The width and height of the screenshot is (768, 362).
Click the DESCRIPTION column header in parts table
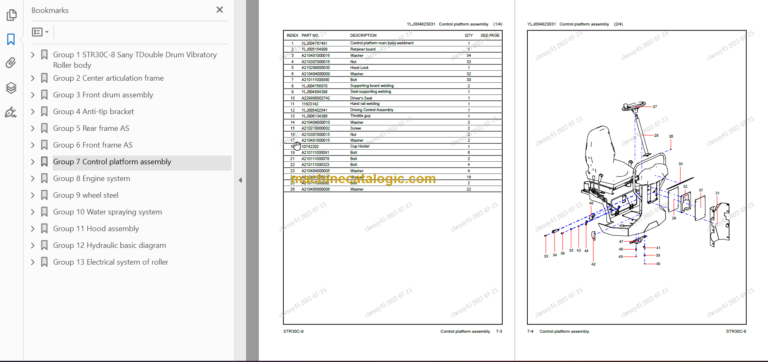click(x=363, y=35)
